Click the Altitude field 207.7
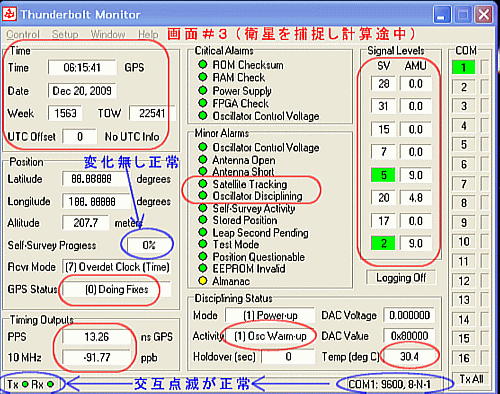 point(86,223)
